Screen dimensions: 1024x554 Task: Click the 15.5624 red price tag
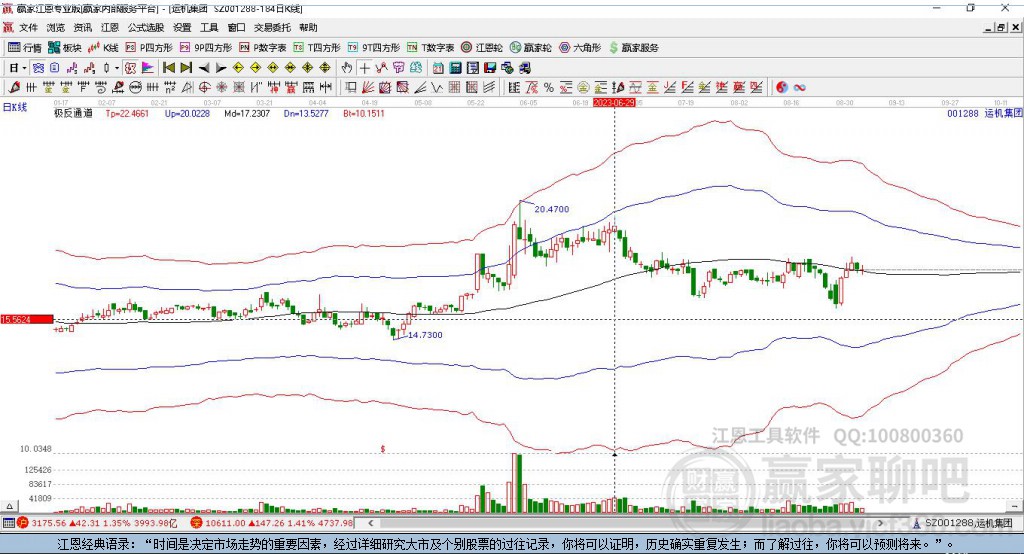point(27,319)
